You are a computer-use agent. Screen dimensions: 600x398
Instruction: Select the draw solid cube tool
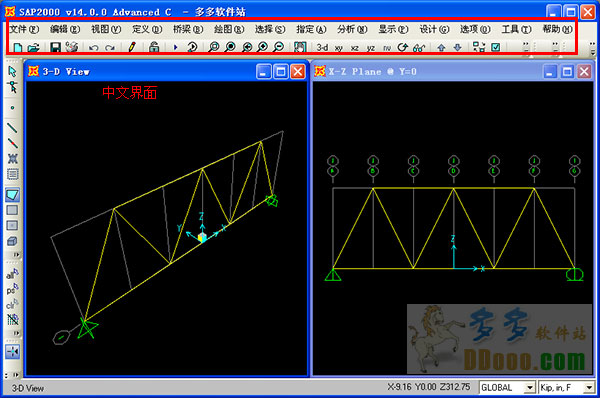tap(12, 241)
